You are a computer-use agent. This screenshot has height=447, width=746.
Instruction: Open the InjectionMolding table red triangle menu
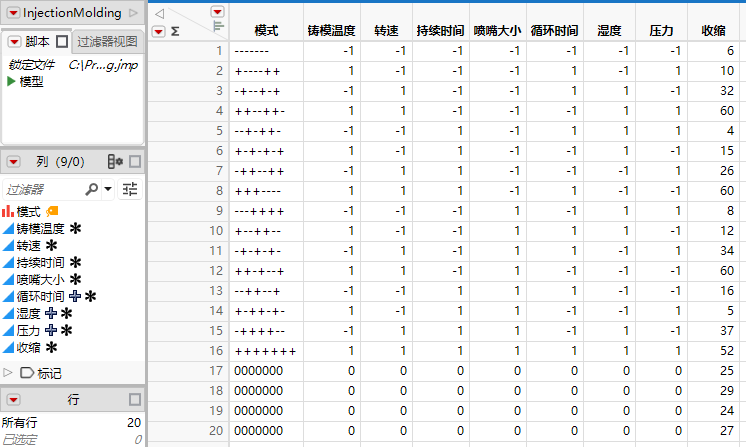coord(13,13)
